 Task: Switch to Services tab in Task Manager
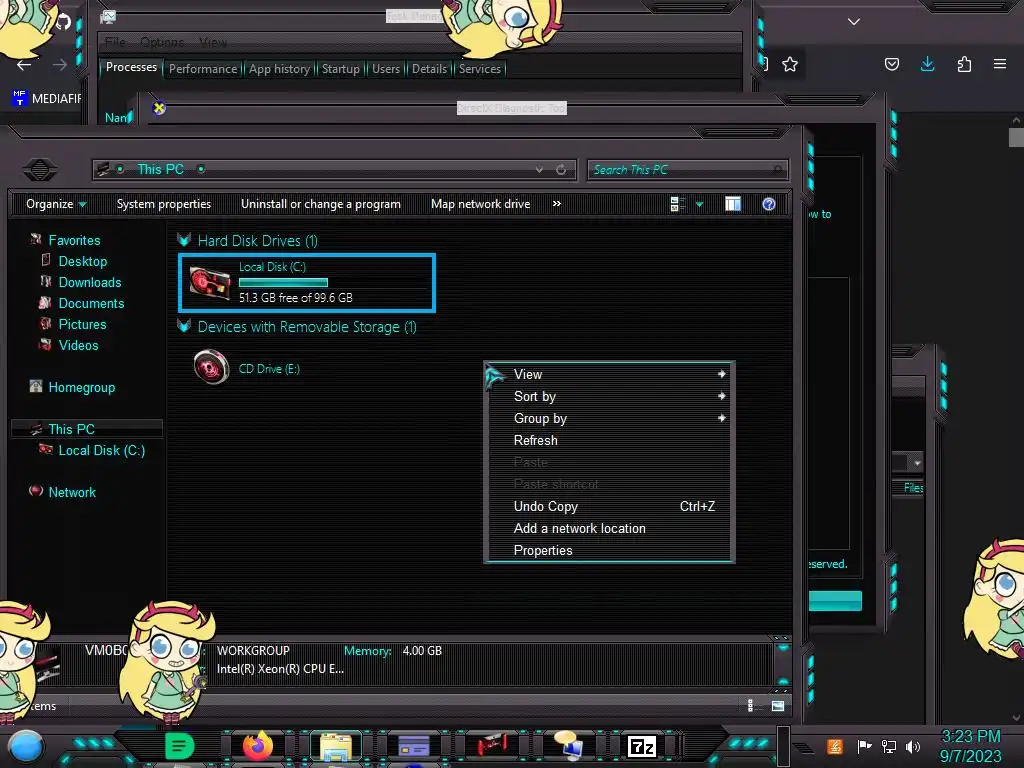pos(479,69)
